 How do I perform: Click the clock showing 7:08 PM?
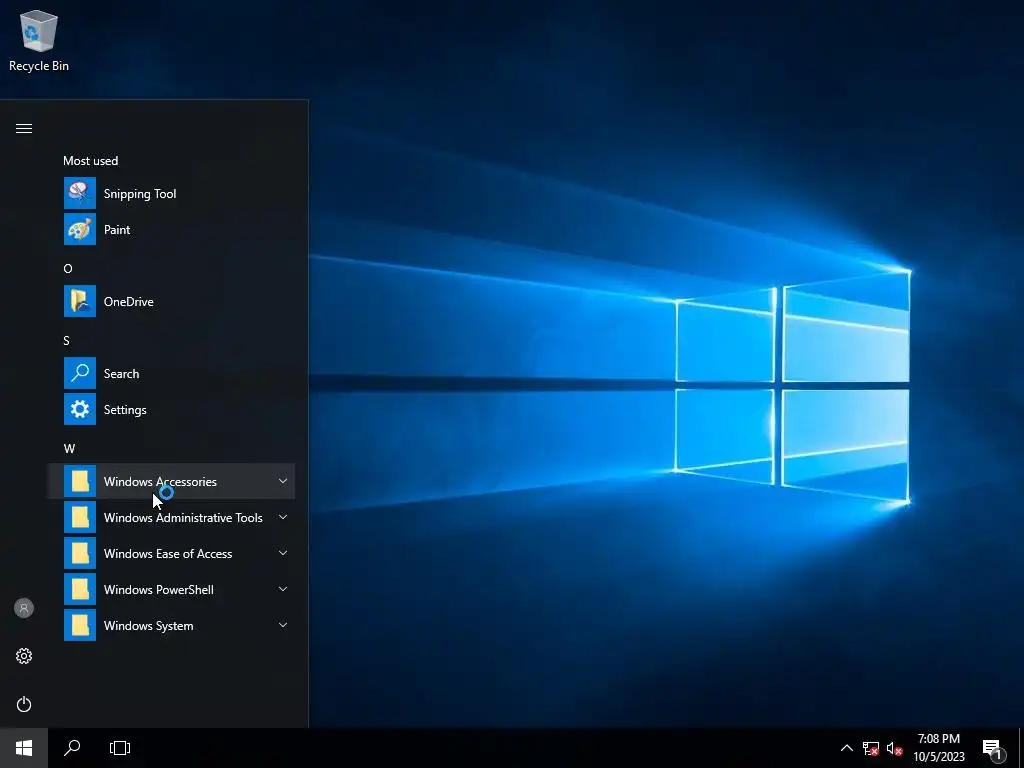[939, 748]
